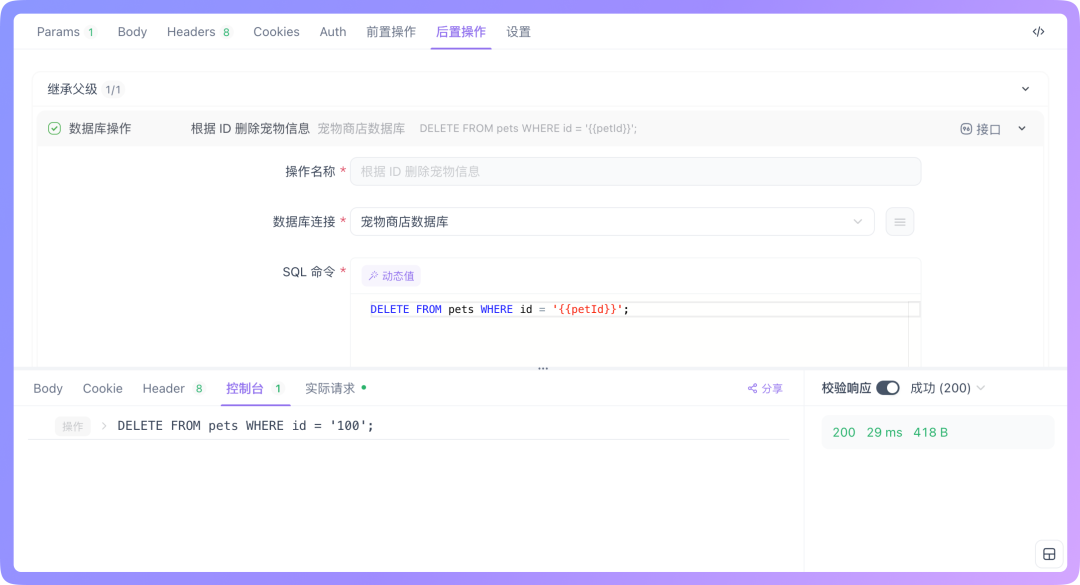Collapse the 数据库操作 panel via its chevron
The image size is (1080, 585).
tap(1022, 128)
